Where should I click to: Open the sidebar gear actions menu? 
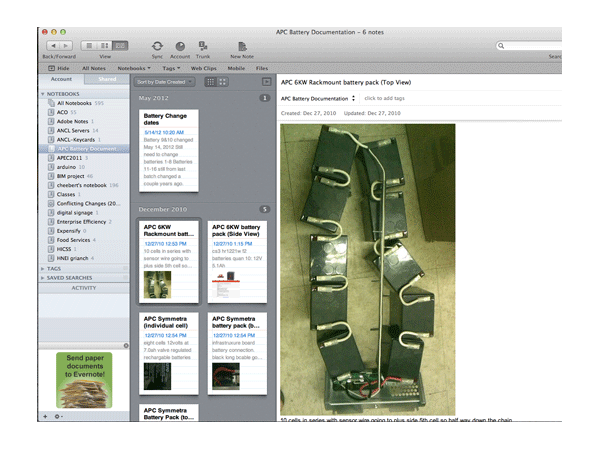click(x=58, y=416)
